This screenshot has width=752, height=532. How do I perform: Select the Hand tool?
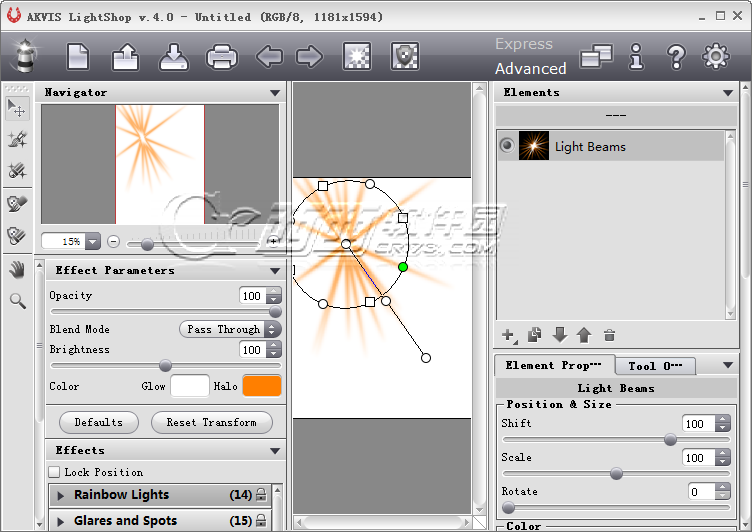tap(17, 270)
